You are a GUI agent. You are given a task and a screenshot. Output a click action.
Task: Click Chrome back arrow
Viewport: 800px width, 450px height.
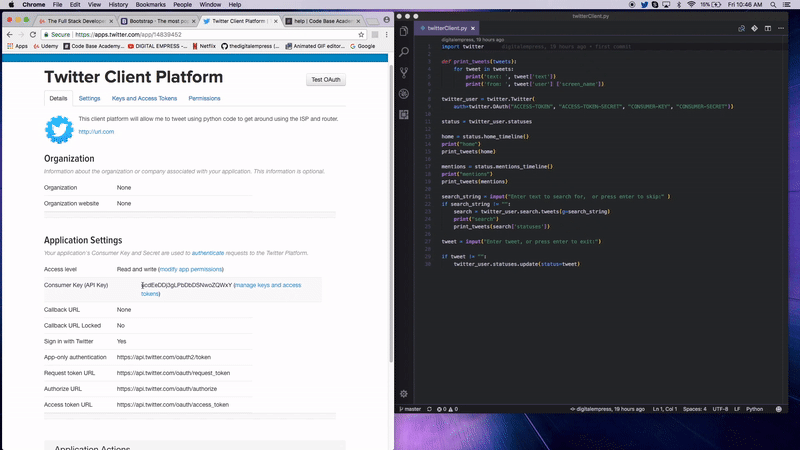pyautogui.click(x=10, y=35)
